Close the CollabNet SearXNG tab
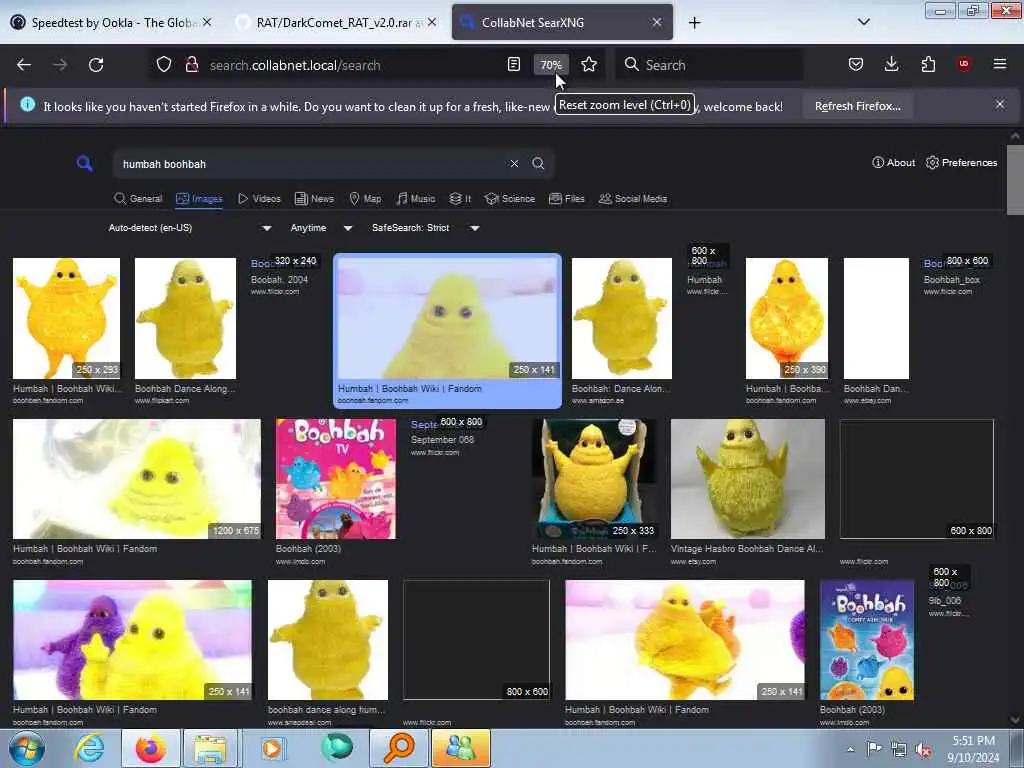The width and height of the screenshot is (1024, 768). pyautogui.click(x=656, y=23)
